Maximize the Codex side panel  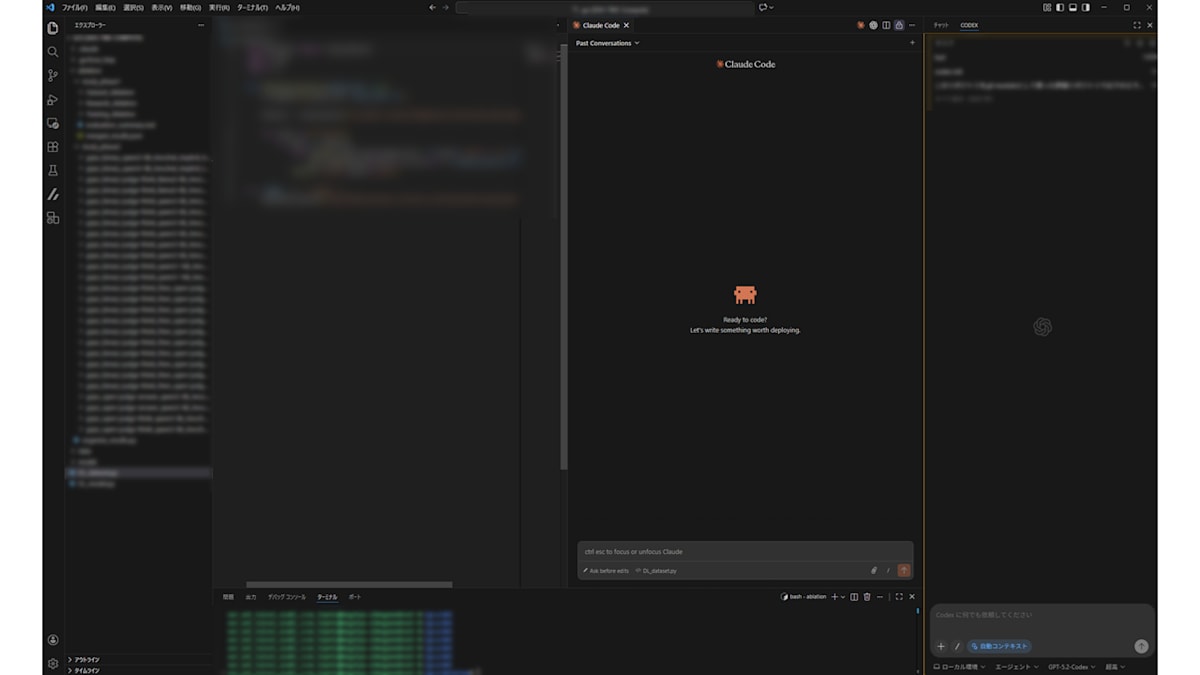tap(1137, 25)
